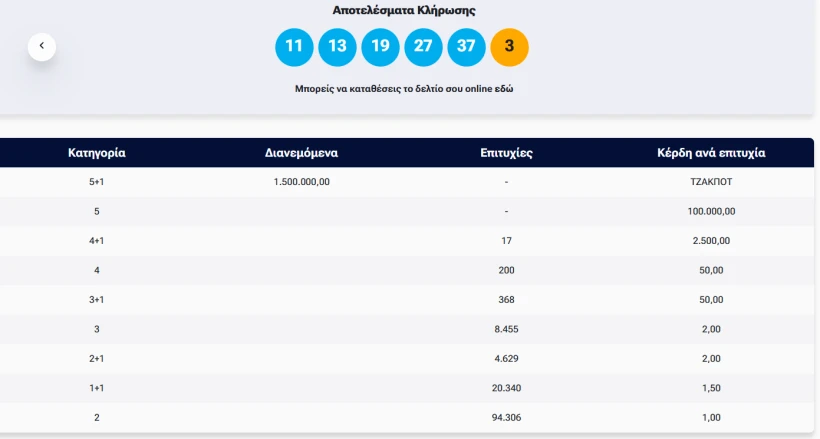Click the Αποτελέσματα Κλήρωσης heading
820x439 pixels.
coord(404,10)
